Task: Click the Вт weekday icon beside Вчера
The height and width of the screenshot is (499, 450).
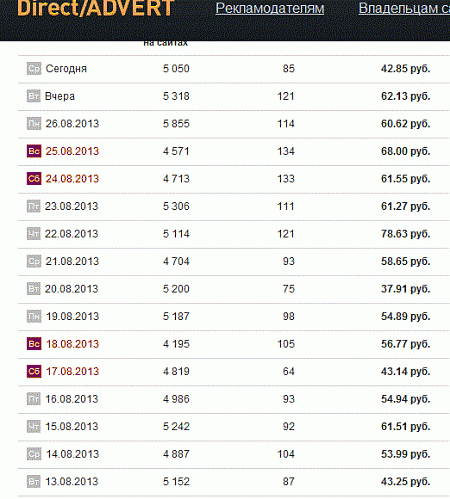Action: pyautogui.click(x=34, y=96)
